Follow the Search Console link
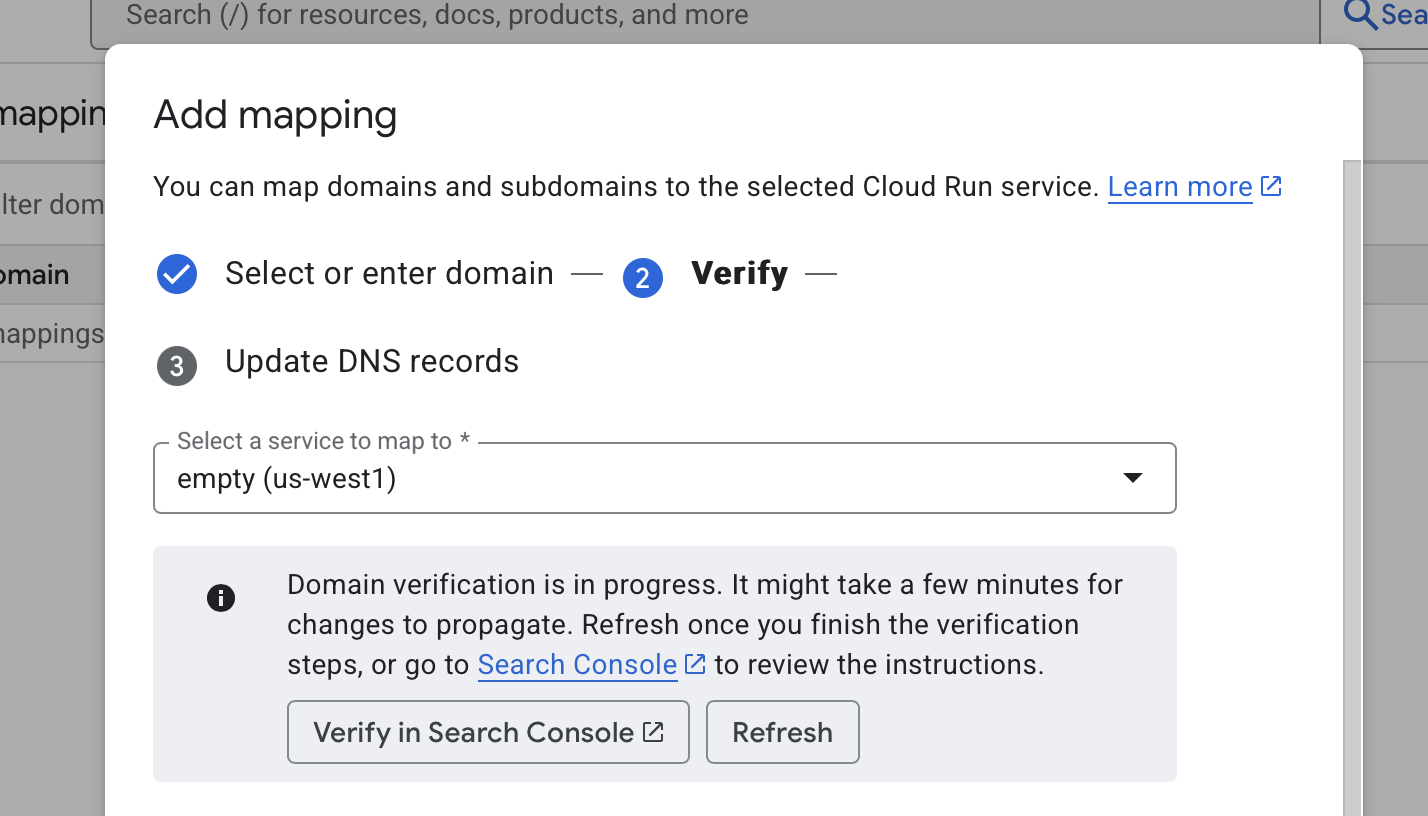The width and height of the screenshot is (1428, 816). 577,663
